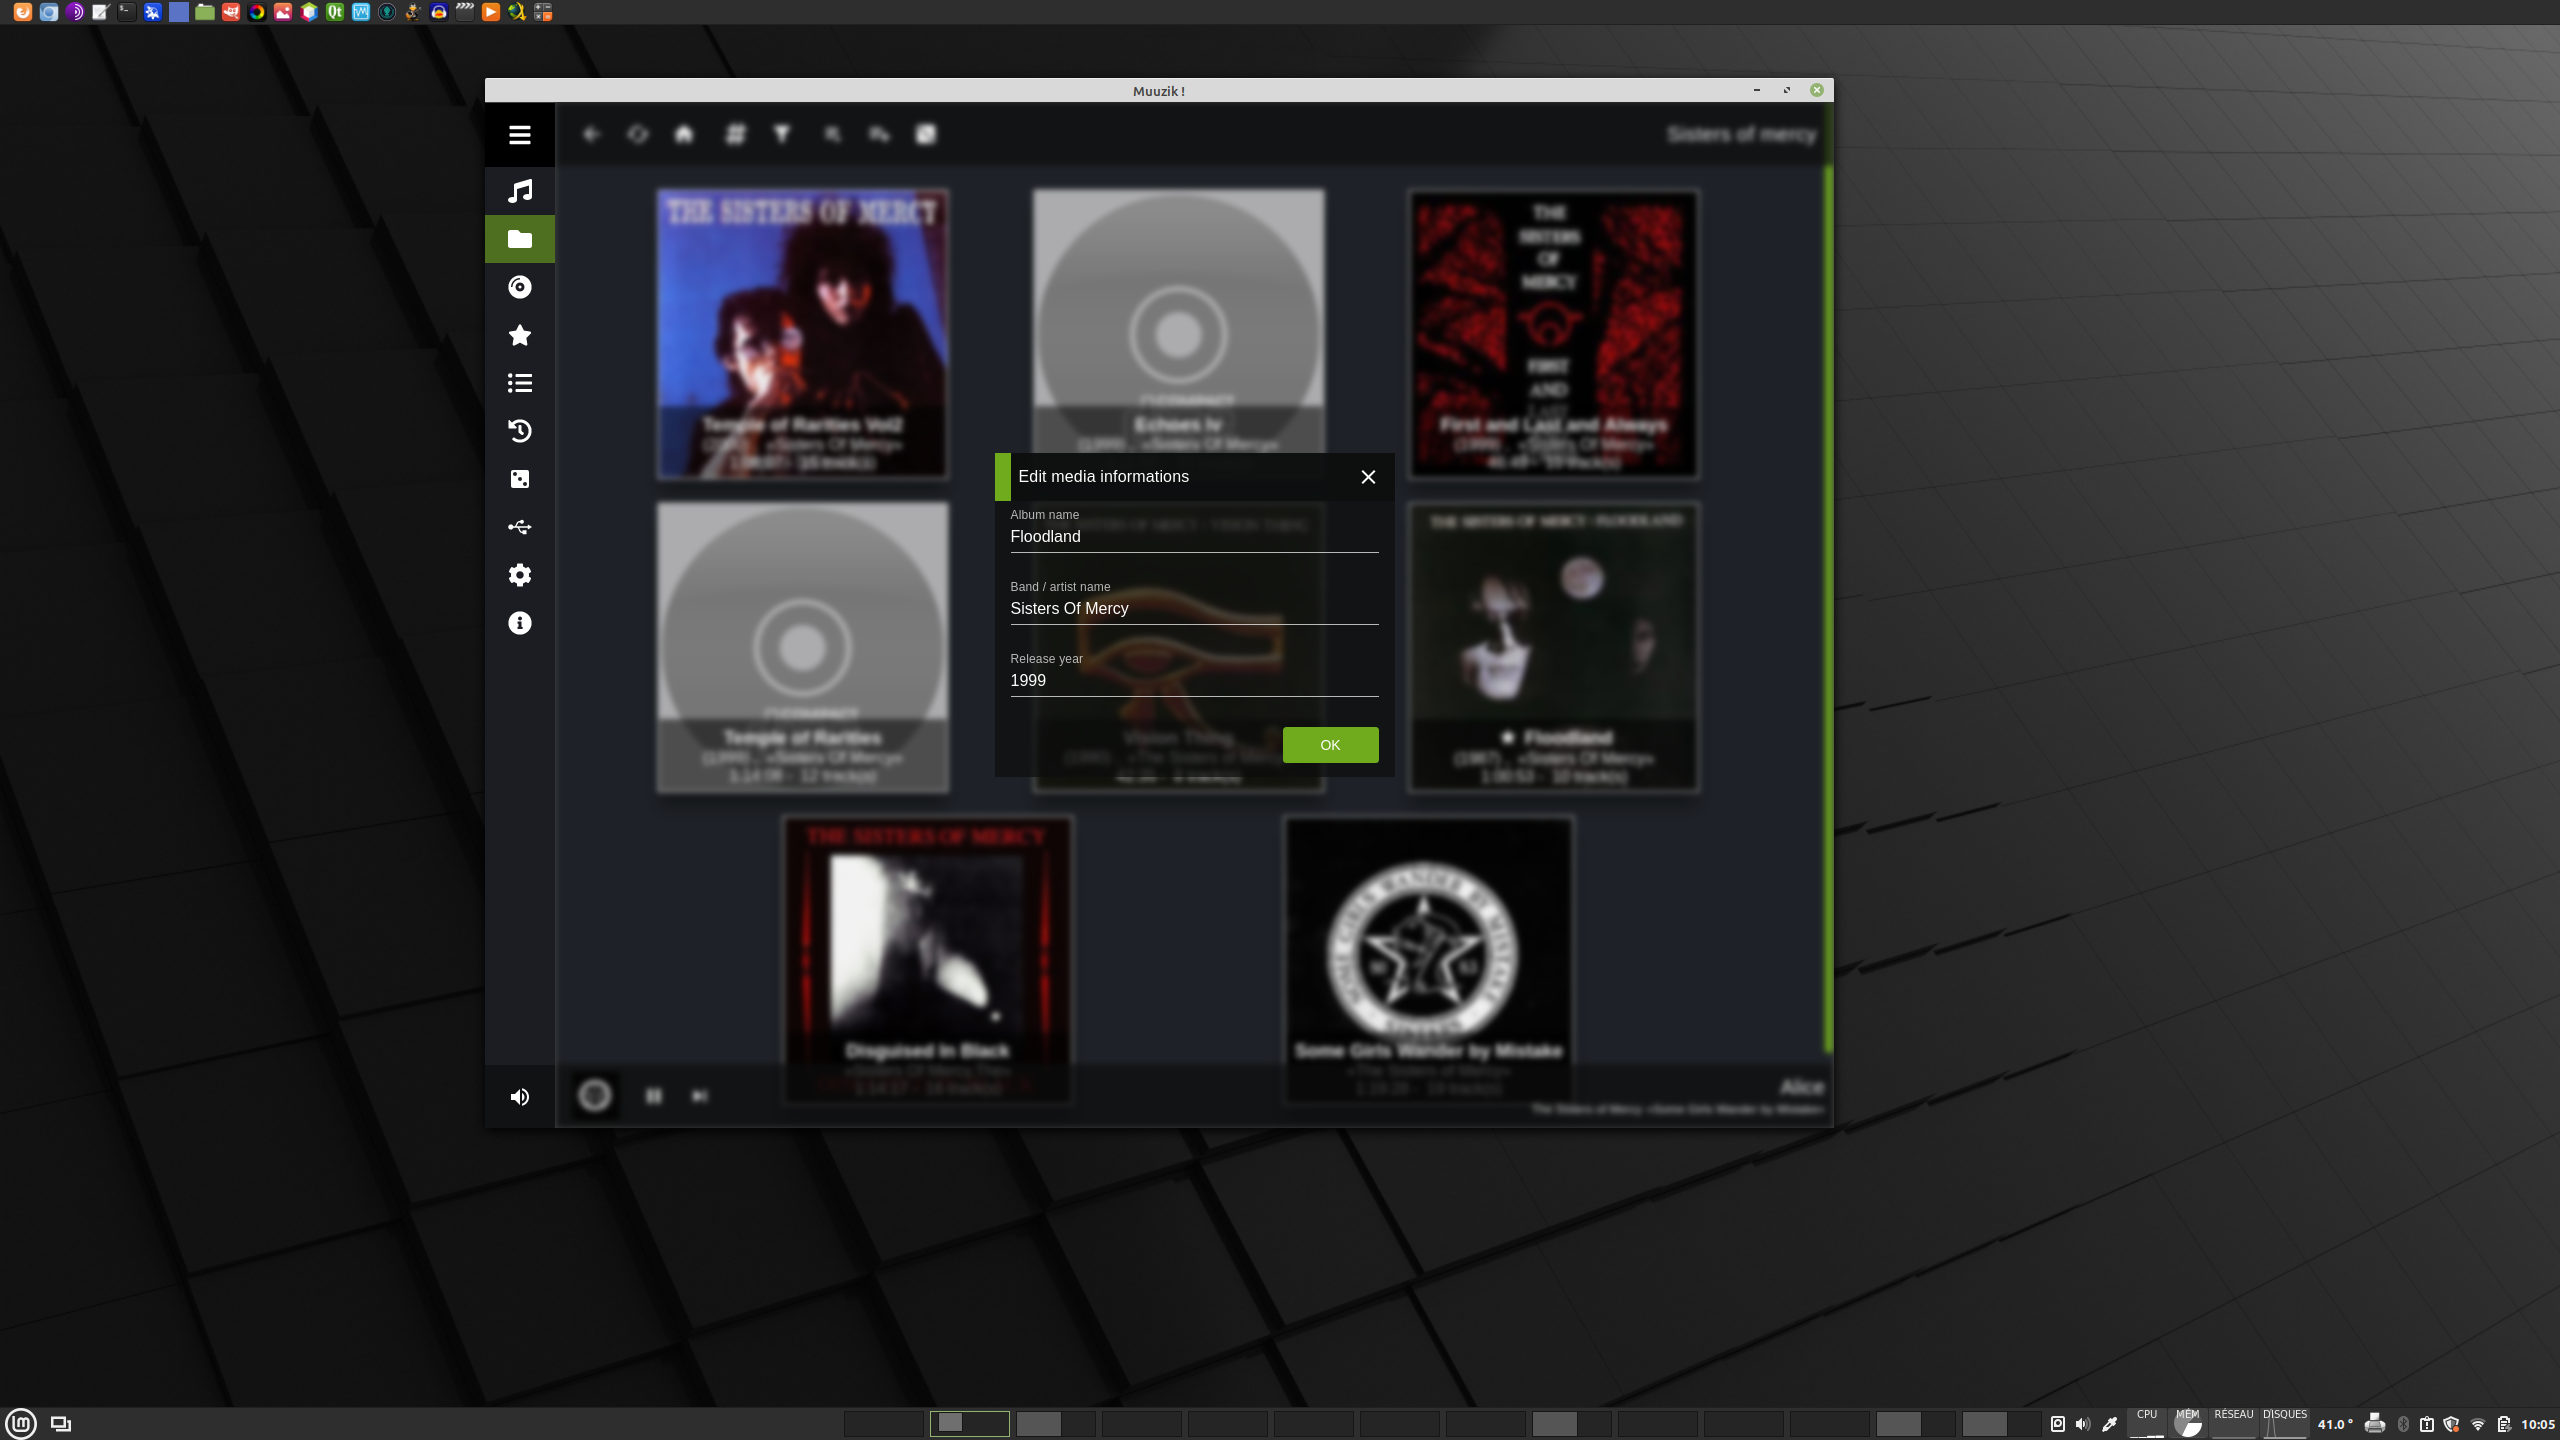Open the green file manager launcher icon
Image resolution: width=2560 pixels, height=1440 pixels.
(x=204, y=12)
